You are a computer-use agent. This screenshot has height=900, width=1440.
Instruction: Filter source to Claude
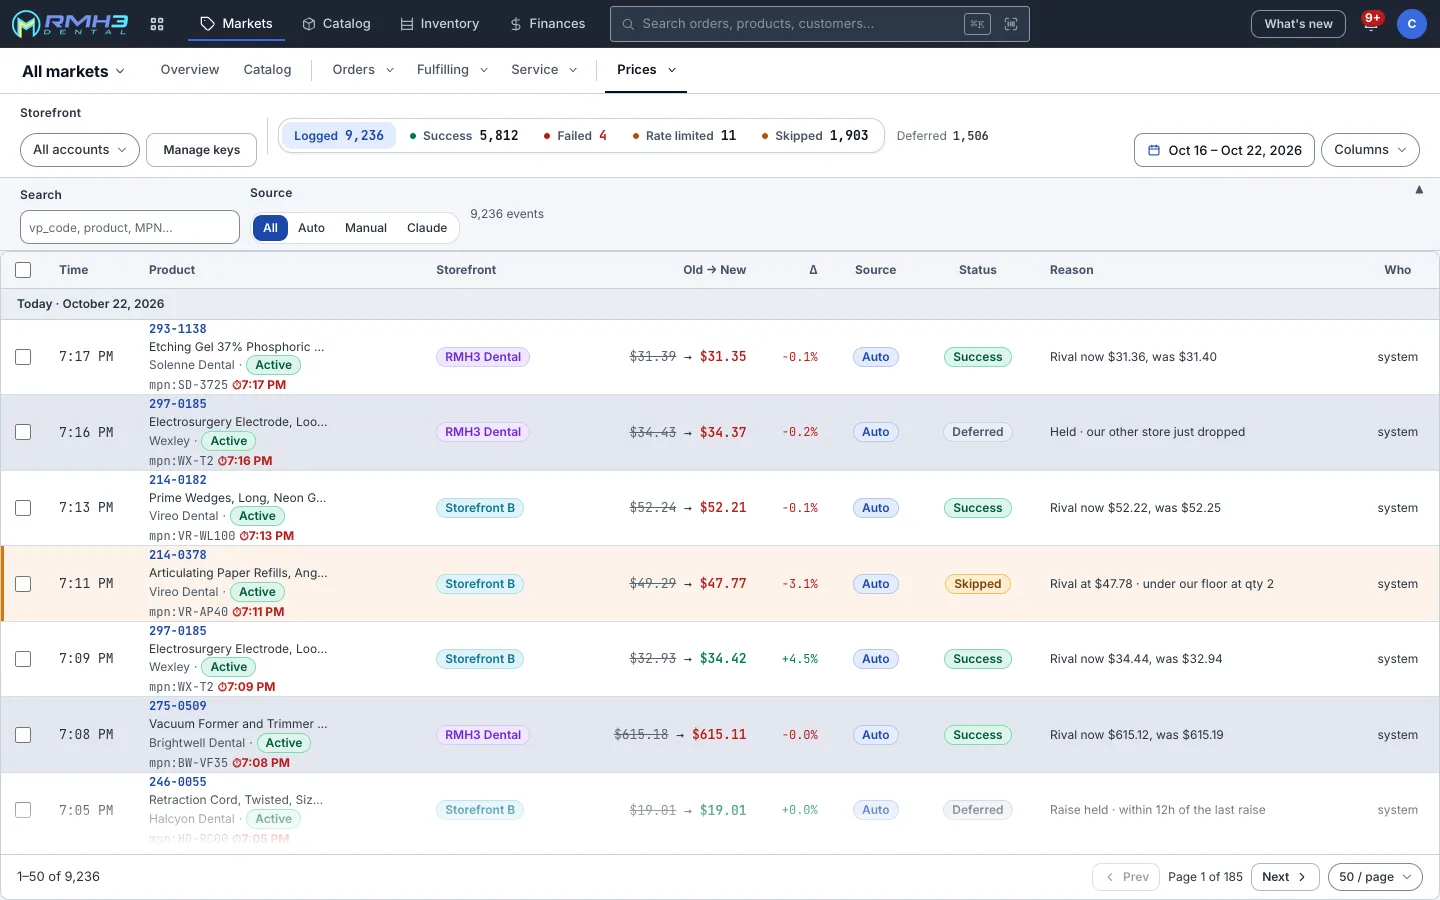point(427,228)
